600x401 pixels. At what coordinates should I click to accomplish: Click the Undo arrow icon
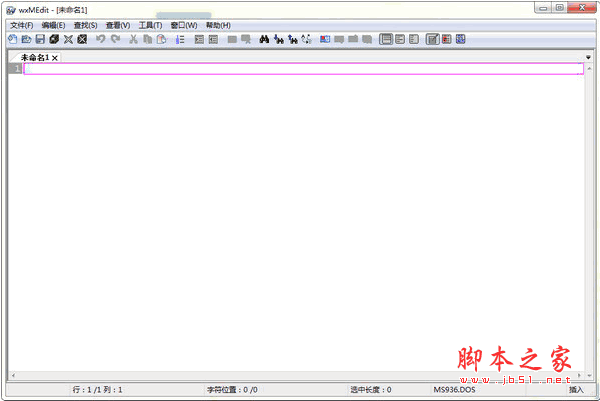pyautogui.click(x=101, y=39)
